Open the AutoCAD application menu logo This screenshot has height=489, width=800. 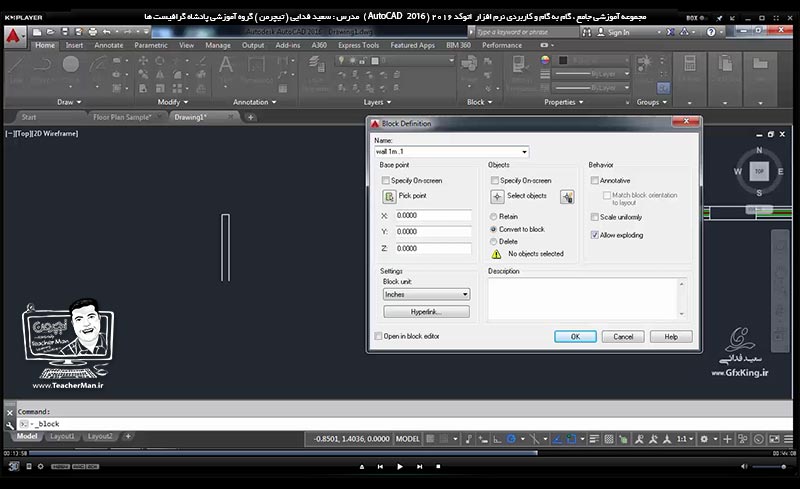(x=14, y=36)
